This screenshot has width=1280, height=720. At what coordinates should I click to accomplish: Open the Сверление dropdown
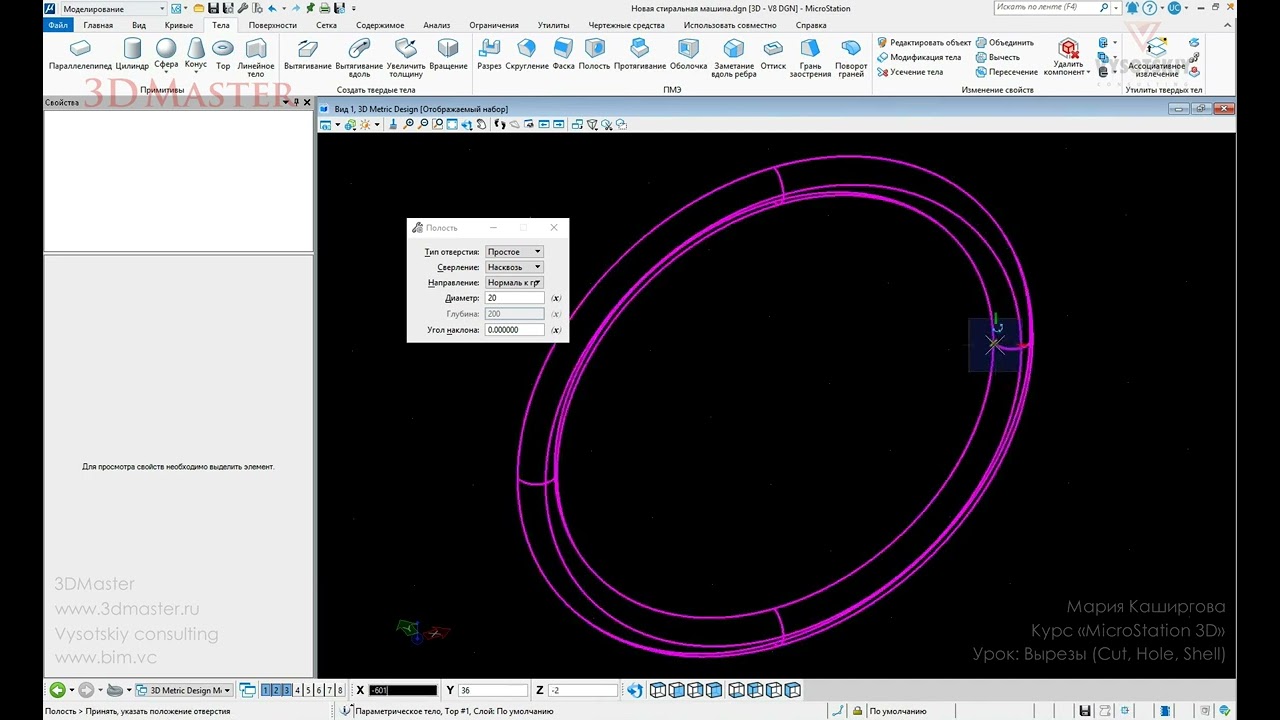tap(514, 267)
